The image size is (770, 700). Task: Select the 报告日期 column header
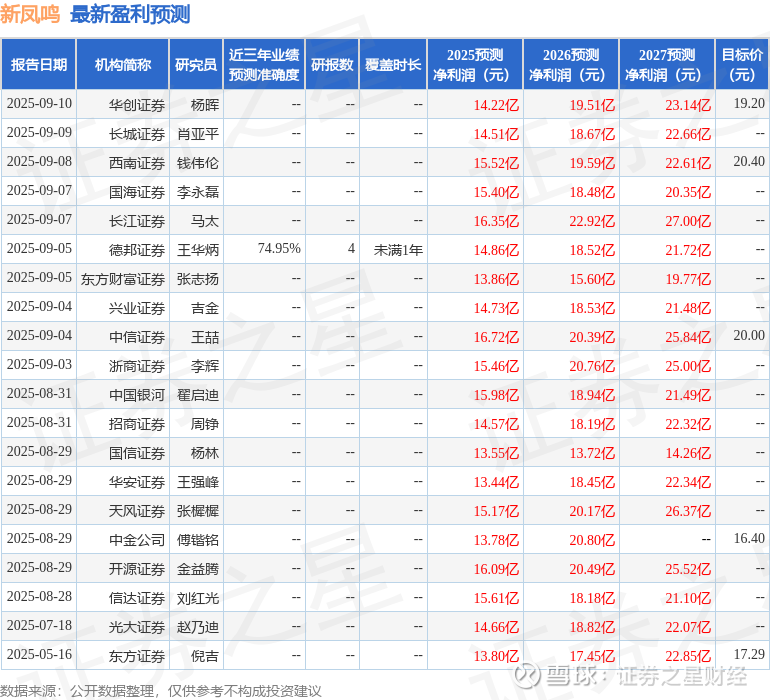tap(39, 65)
